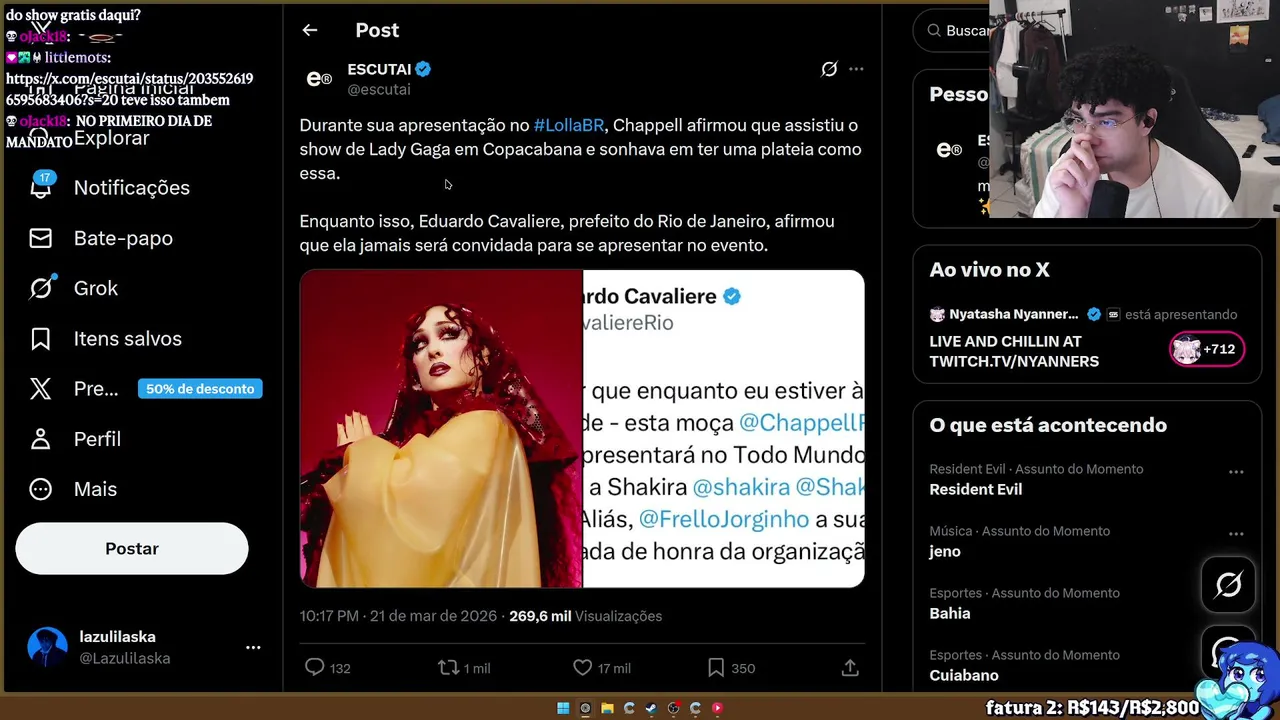Click the Postar button
This screenshot has height=720, width=1280.
[132, 548]
